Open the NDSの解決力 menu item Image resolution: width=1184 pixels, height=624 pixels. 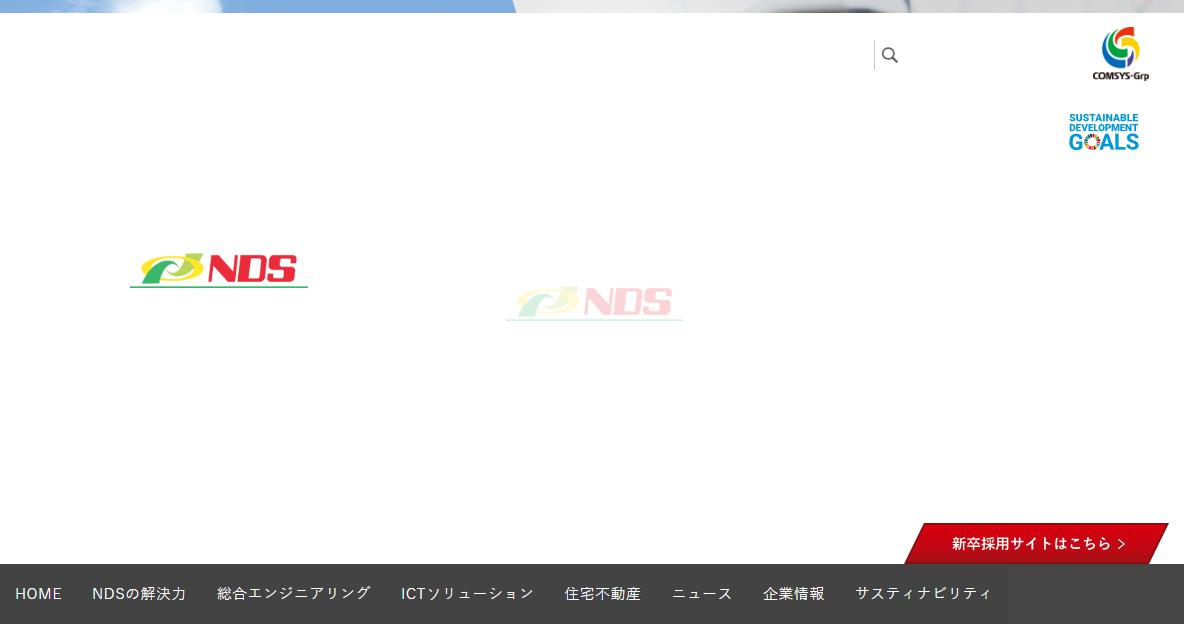coord(139,594)
